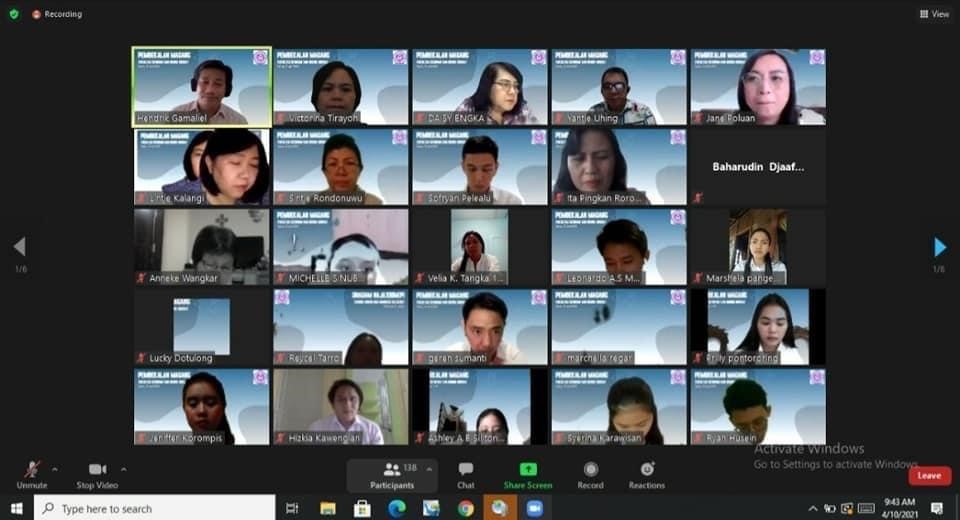
Task: Click the green Share Screen icon
Action: click(x=527, y=469)
